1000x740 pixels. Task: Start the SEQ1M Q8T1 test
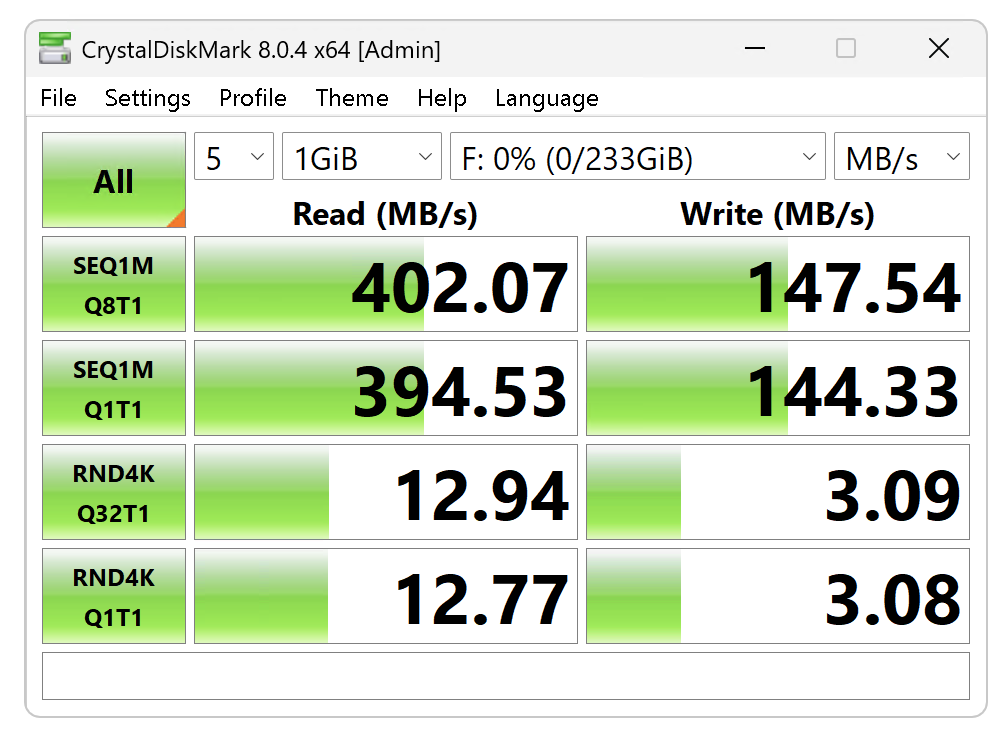click(x=114, y=285)
